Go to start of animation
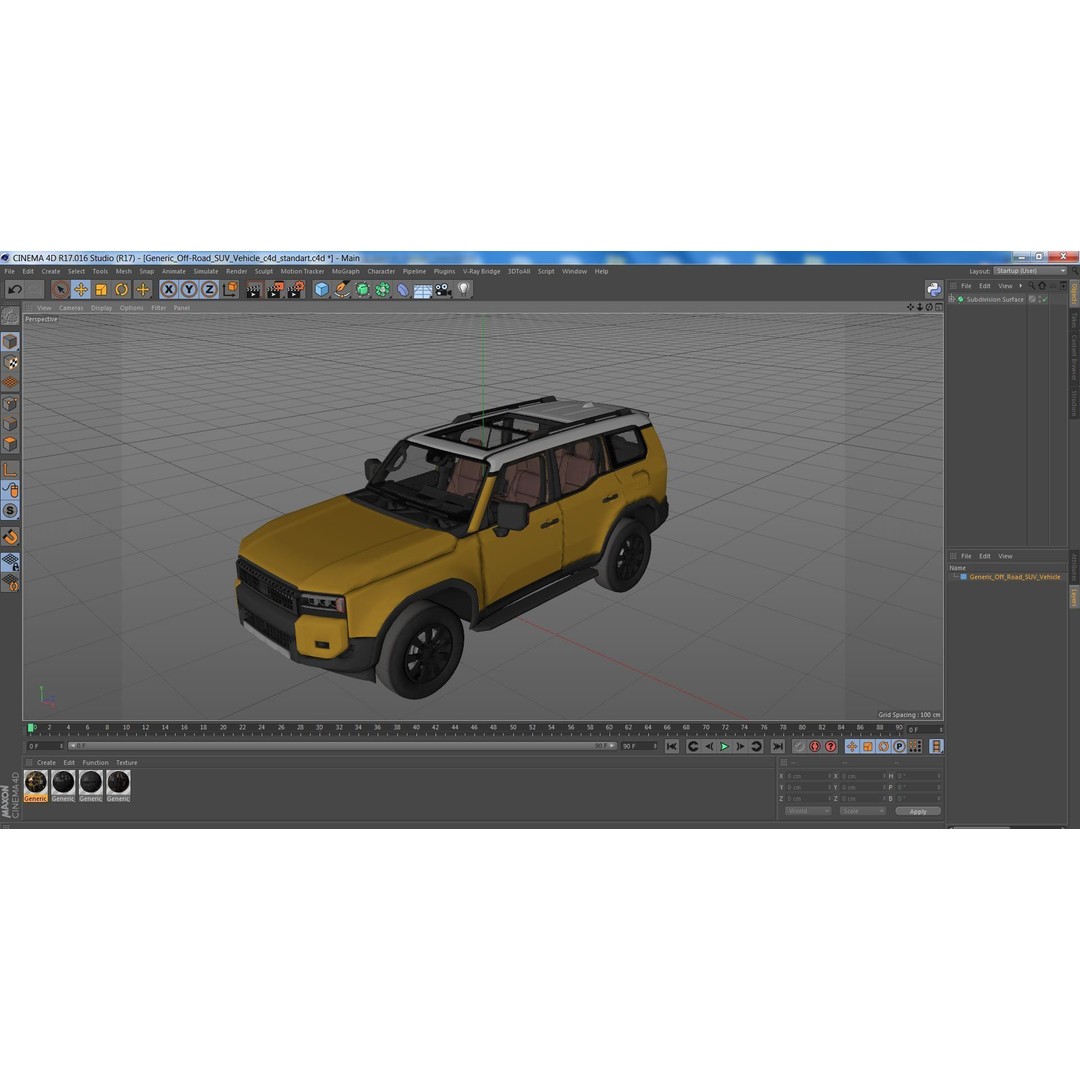 tap(672, 747)
